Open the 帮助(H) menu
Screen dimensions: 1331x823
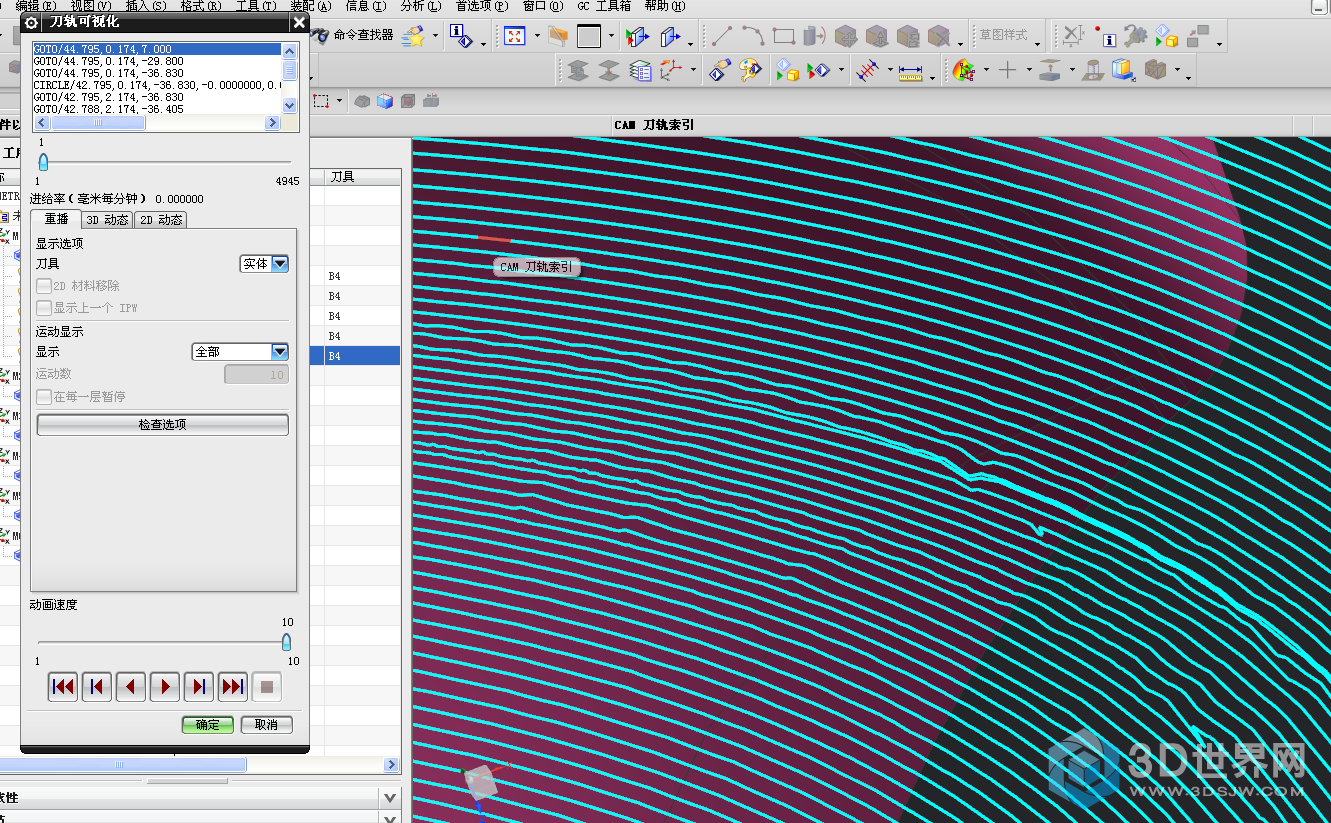tap(665, 6)
